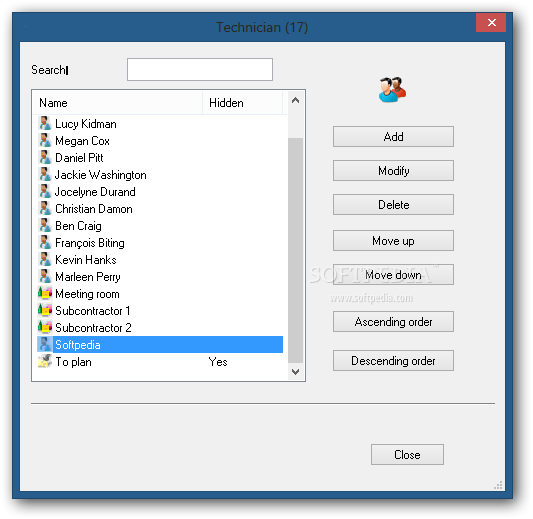
Task: Click the technician icon beside Lucy Kidman
Action: click(x=45, y=123)
